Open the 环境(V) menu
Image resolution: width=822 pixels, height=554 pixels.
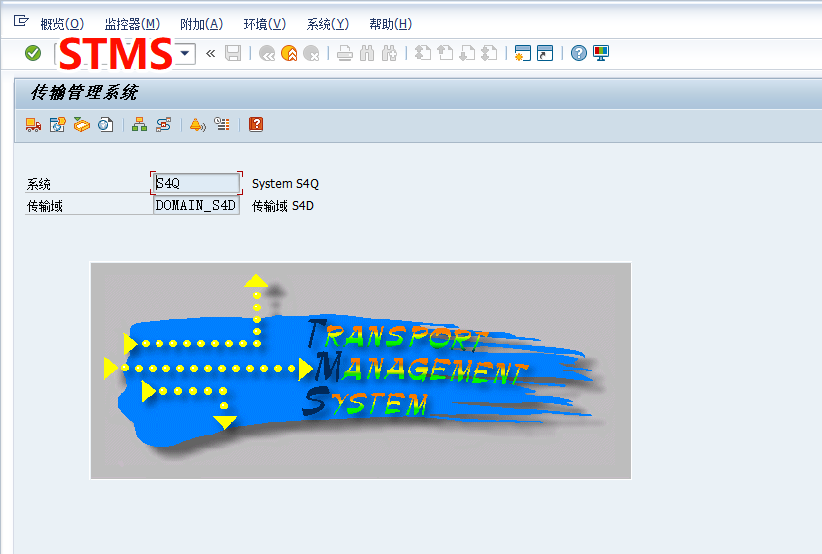point(265,24)
